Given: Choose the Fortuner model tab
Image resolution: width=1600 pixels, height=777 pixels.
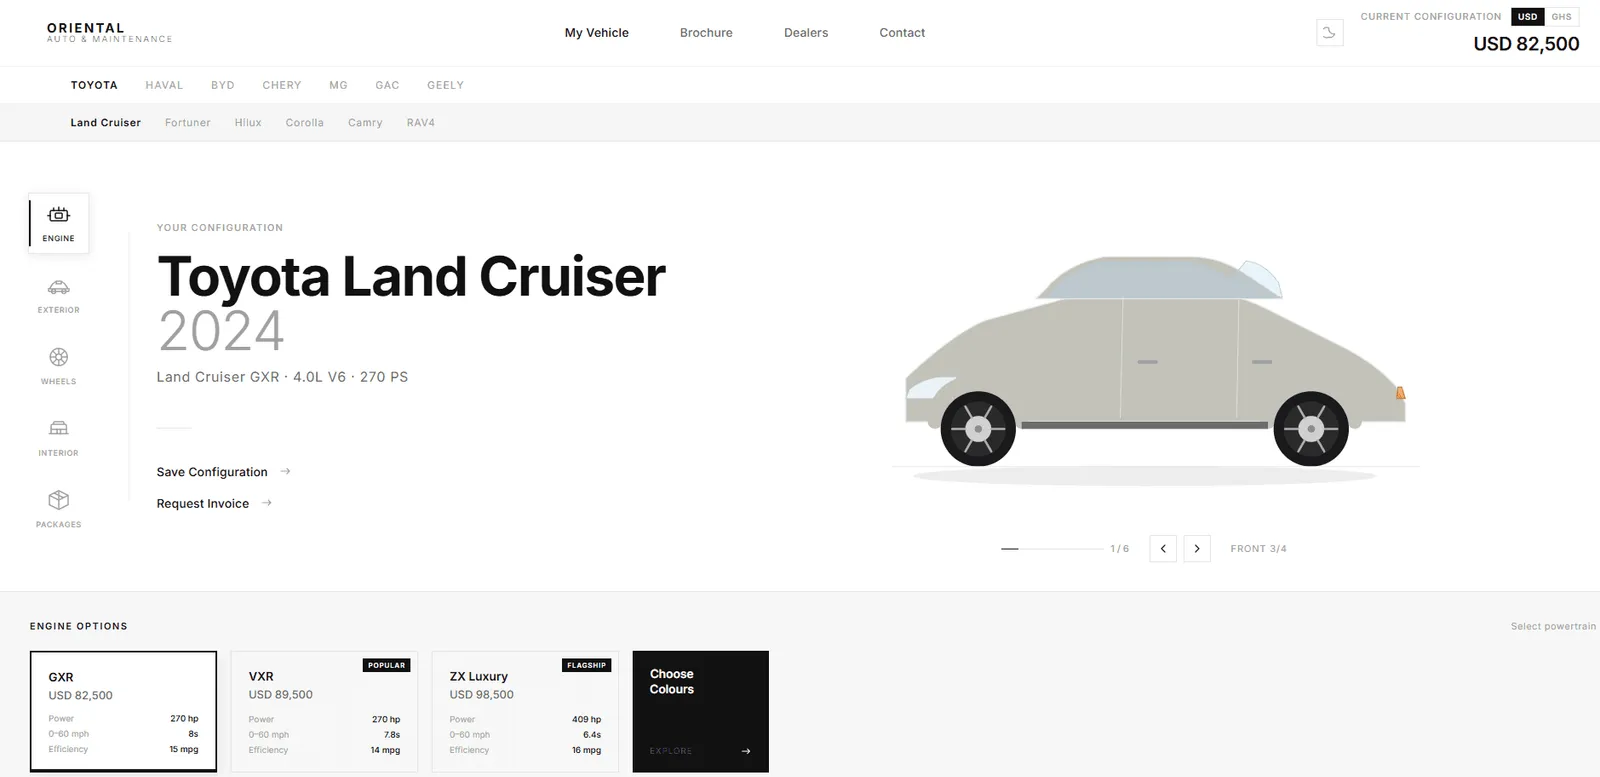Looking at the screenshot, I should coord(188,123).
